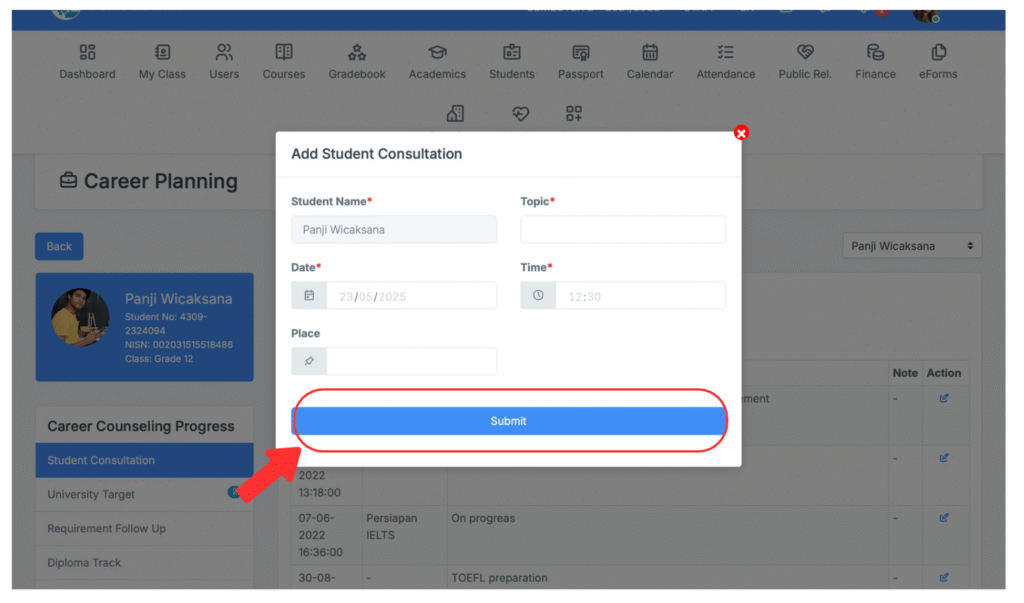Click into the Topic text field

point(623,230)
